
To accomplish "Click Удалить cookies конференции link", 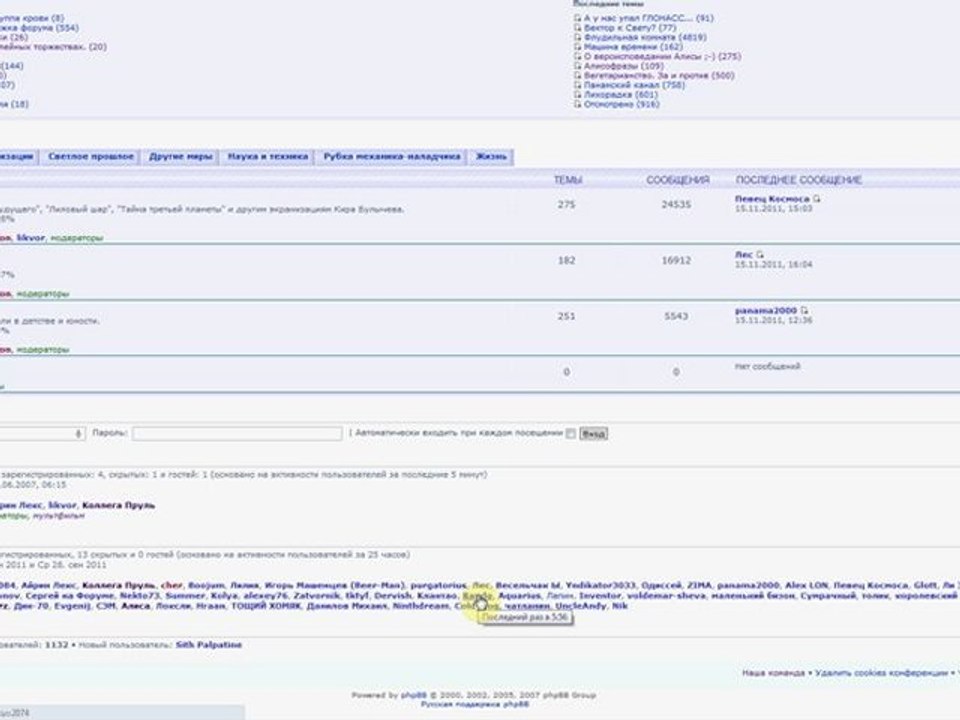I will (881, 673).
